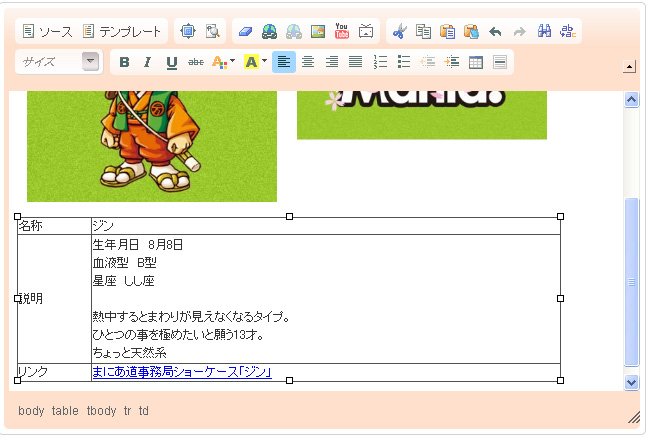Insert a table from toolbar

(476, 62)
